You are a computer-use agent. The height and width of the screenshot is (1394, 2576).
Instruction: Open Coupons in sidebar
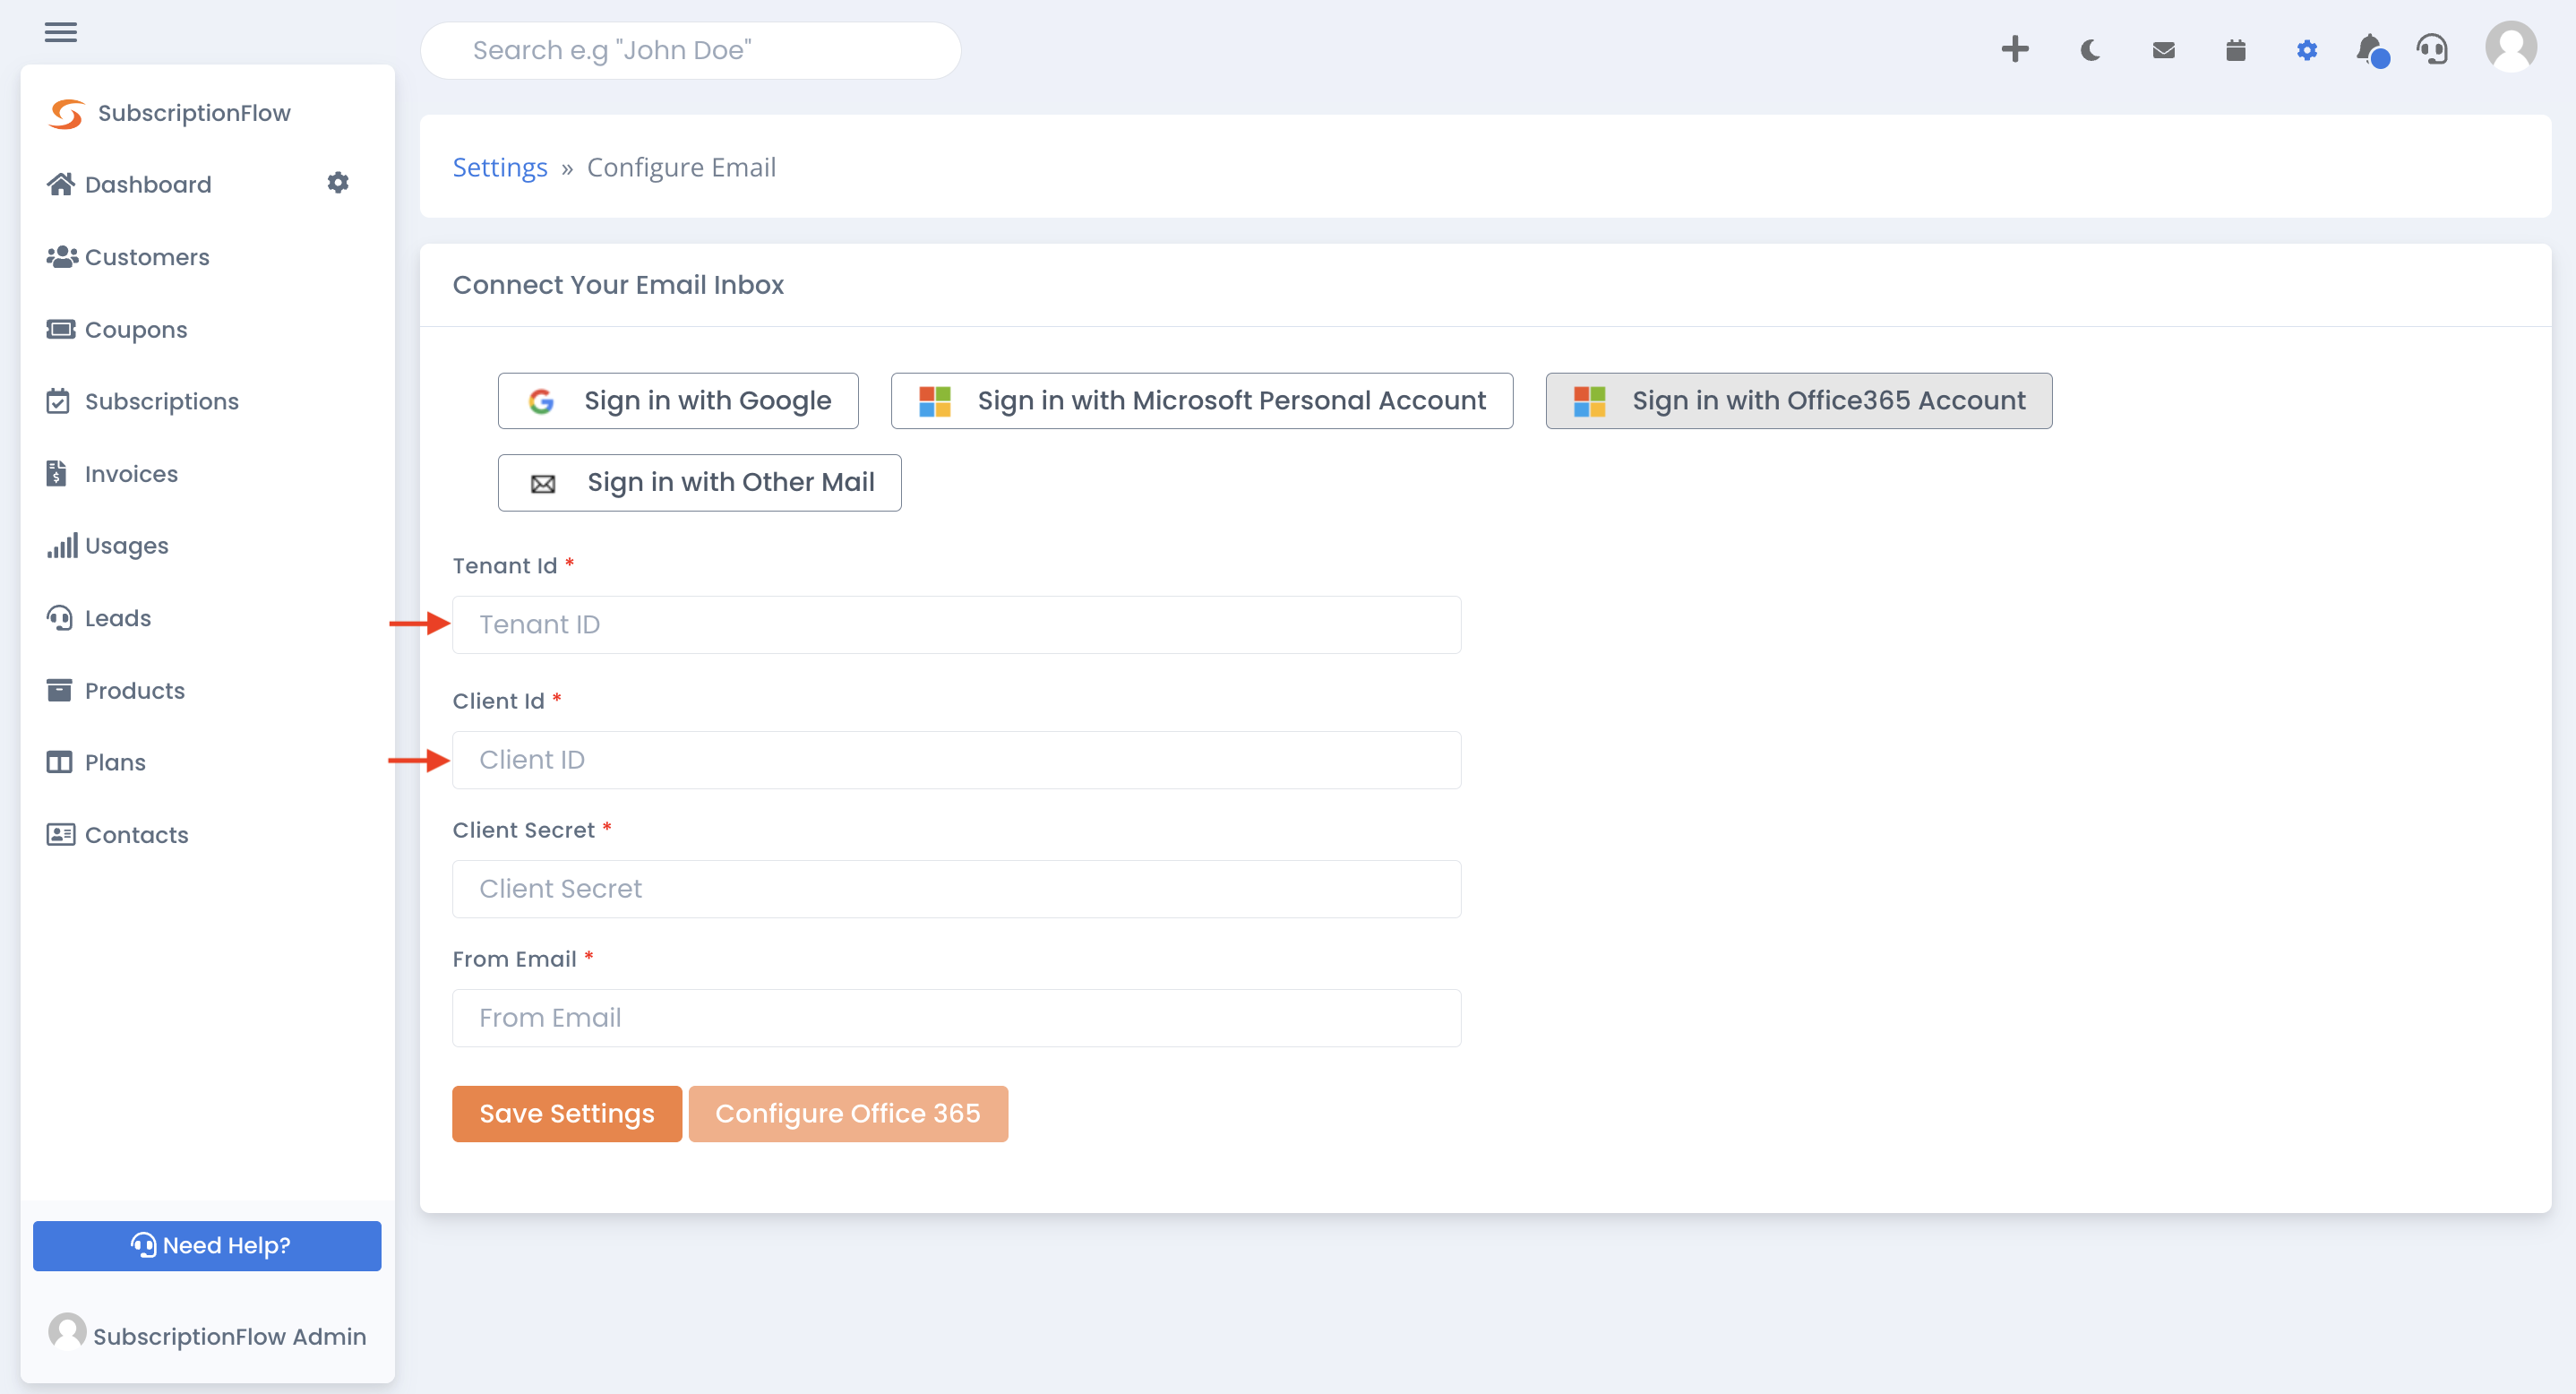coord(117,329)
